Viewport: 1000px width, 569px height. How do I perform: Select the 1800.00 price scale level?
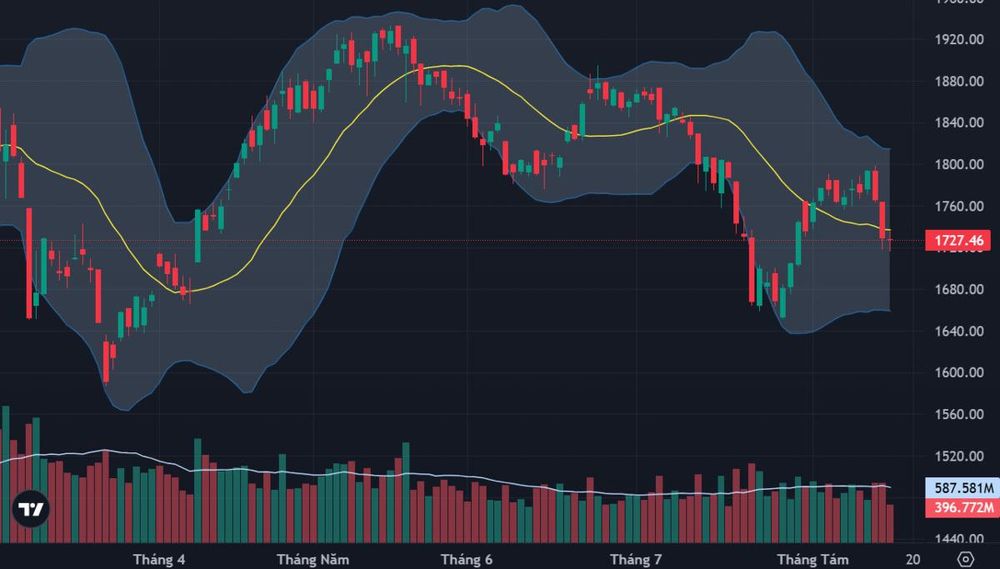click(x=959, y=165)
